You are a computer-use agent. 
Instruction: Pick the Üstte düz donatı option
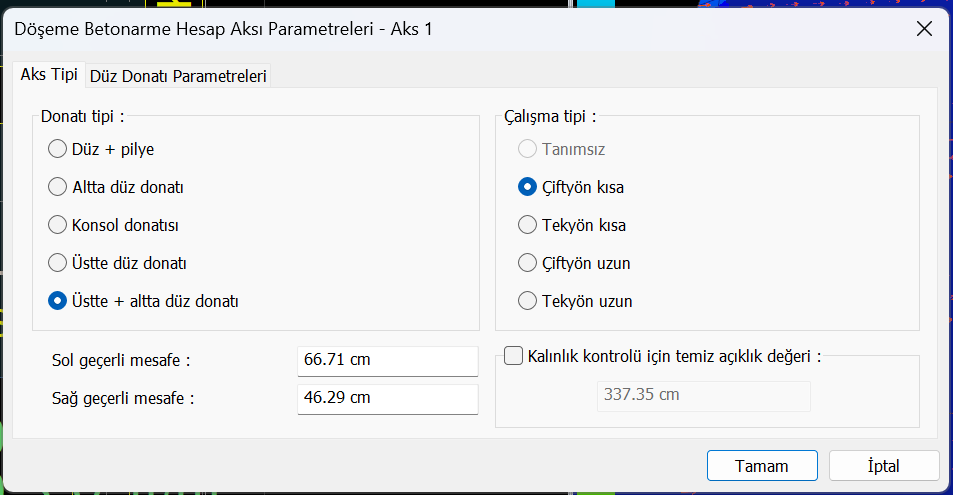(x=58, y=263)
